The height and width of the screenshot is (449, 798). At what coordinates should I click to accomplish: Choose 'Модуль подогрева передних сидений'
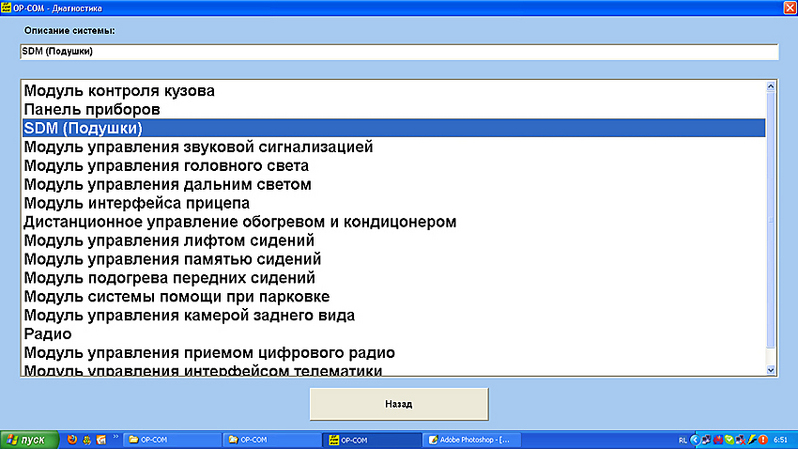[394, 278]
